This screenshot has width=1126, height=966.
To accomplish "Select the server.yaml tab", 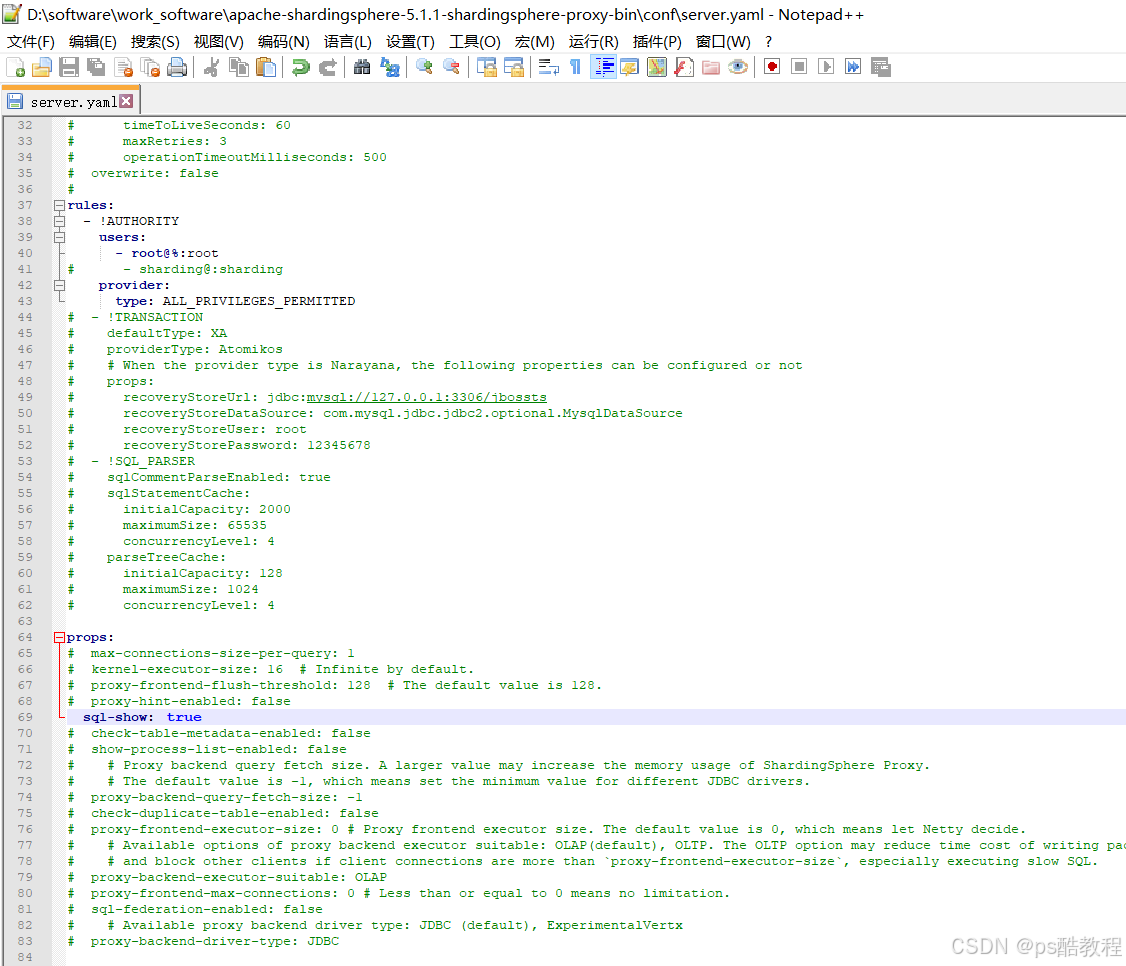I will click(x=70, y=102).
